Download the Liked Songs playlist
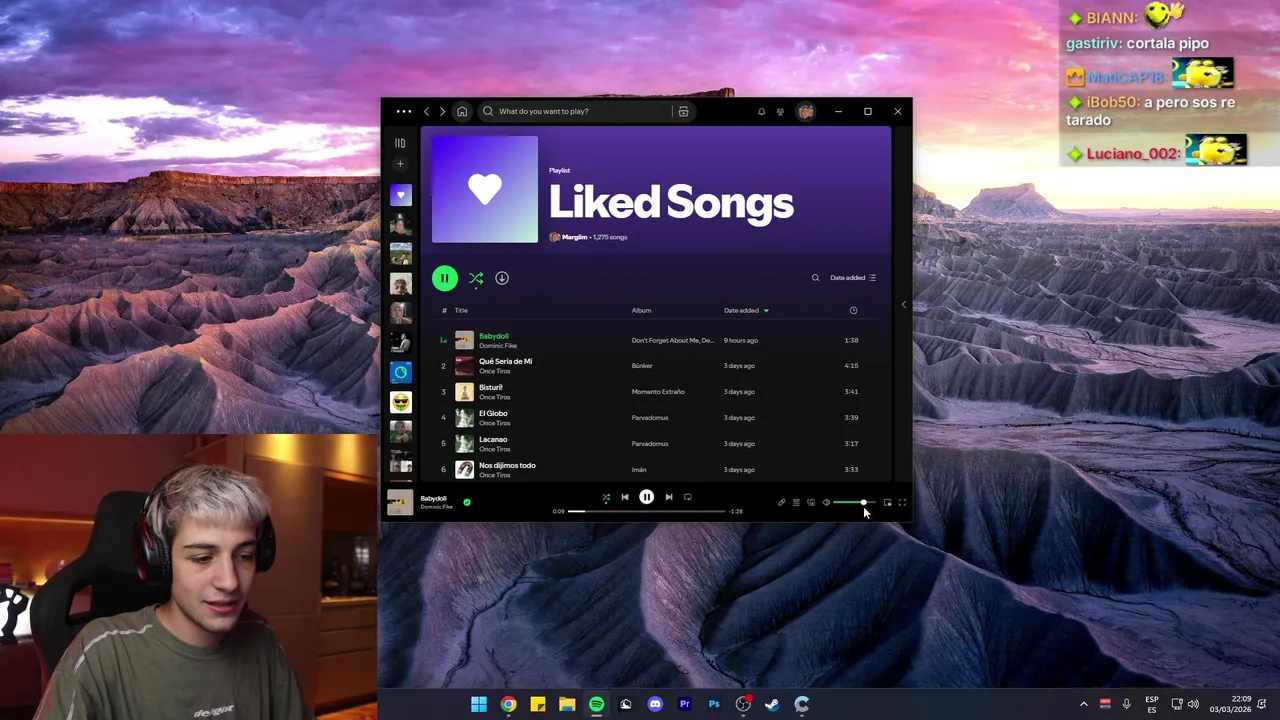This screenshot has height=720, width=1280. (x=502, y=278)
